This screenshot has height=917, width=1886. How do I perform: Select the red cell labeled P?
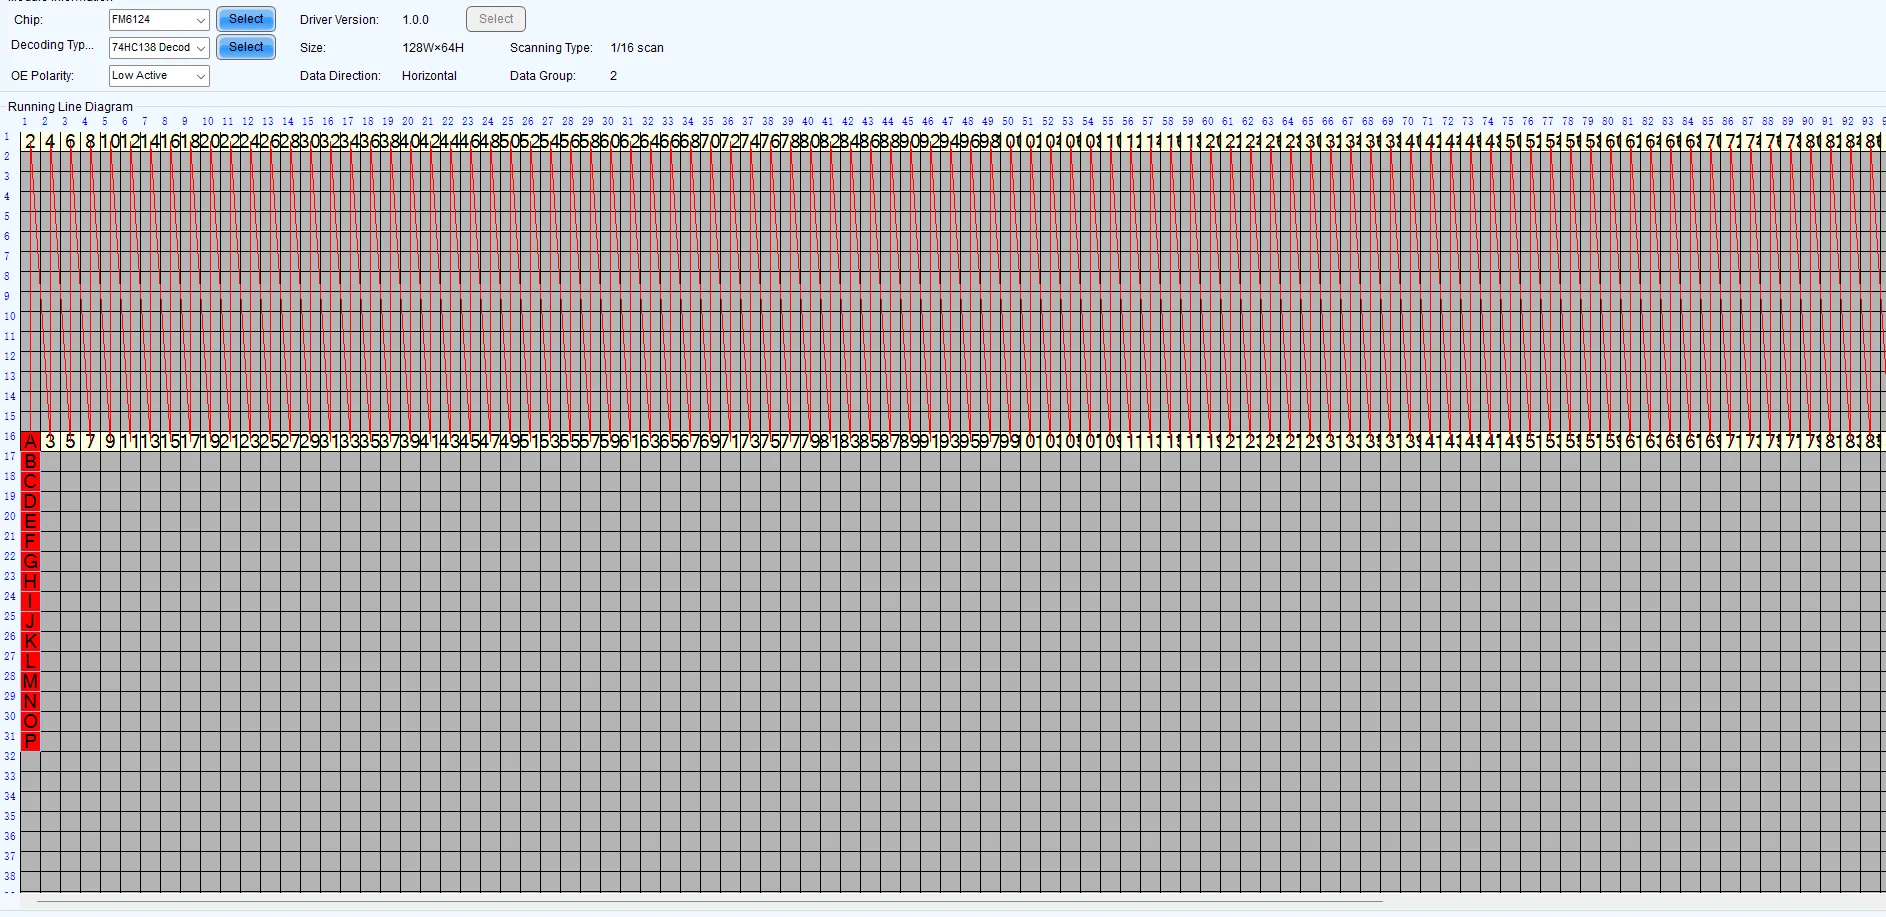pyautogui.click(x=30, y=741)
